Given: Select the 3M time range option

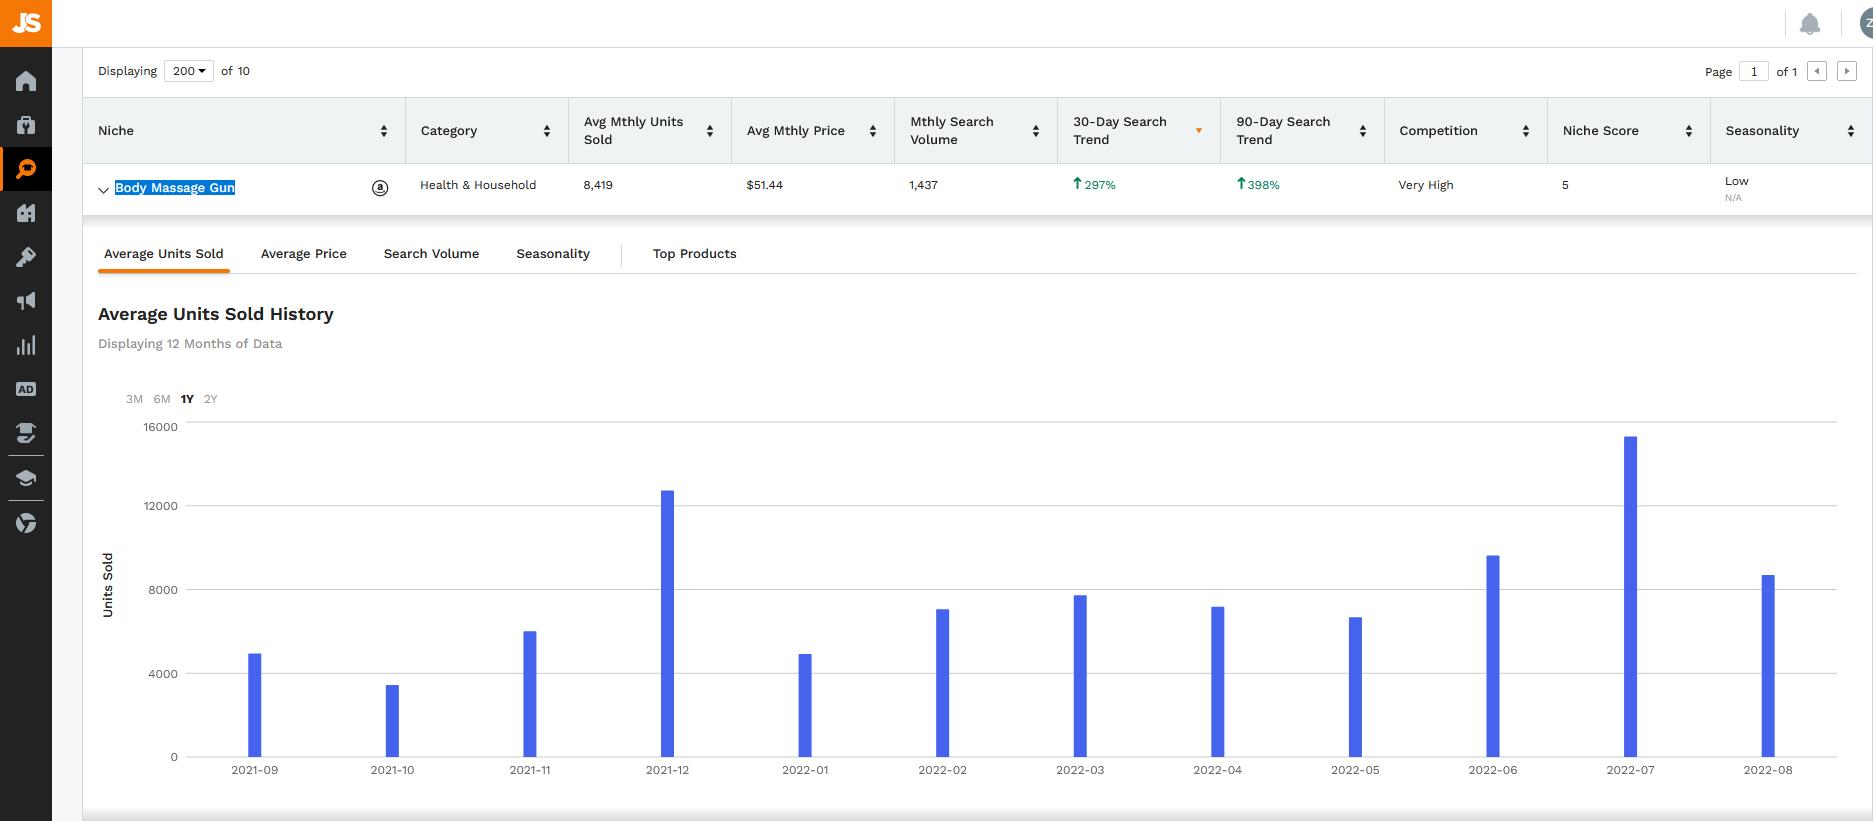Looking at the screenshot, I should [x=134, y=399].
